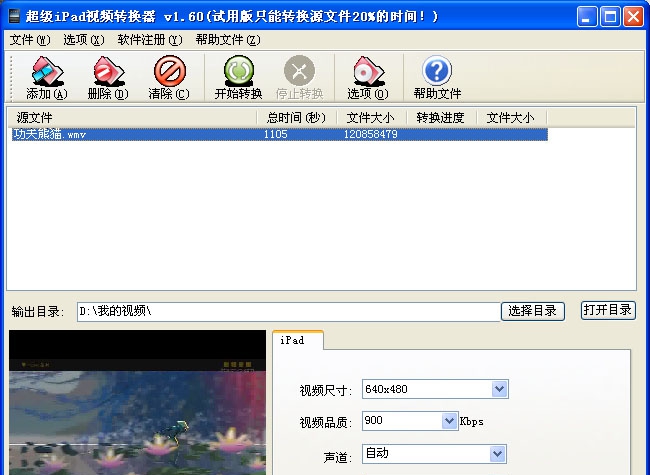Select the 功夫熊猫.wmv file row

coord(280,134)
